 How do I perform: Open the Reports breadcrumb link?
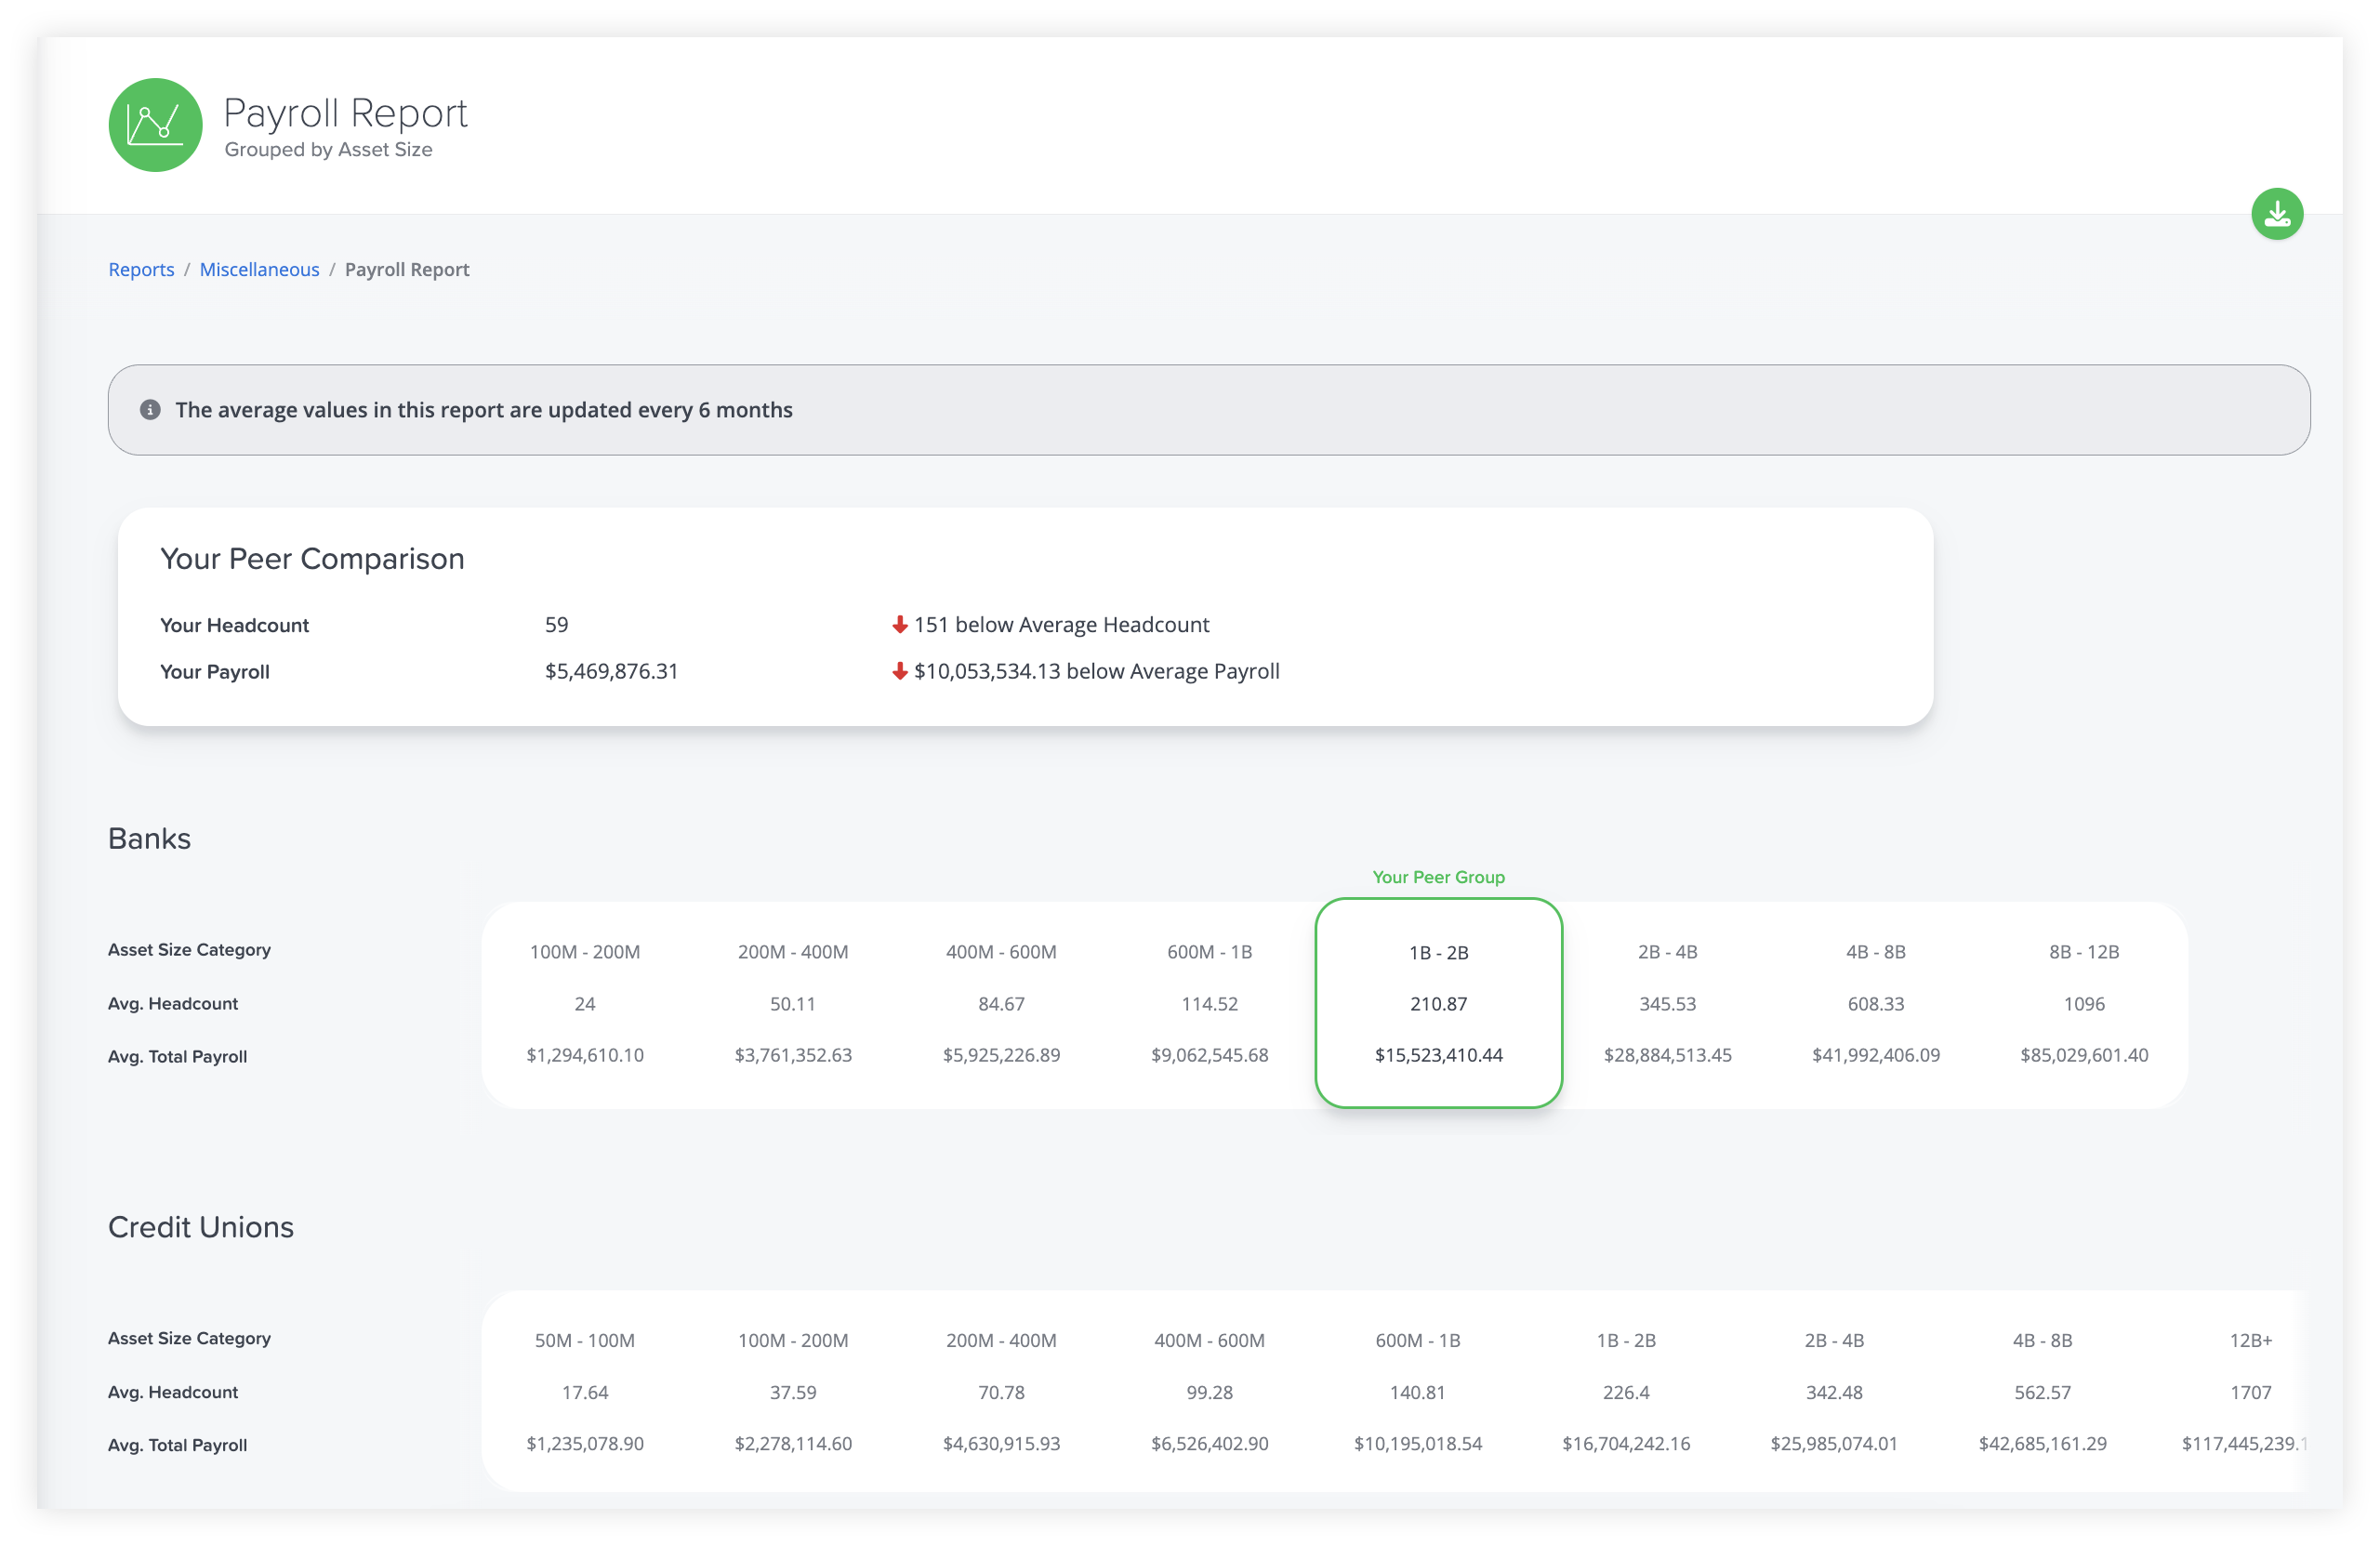141,270
